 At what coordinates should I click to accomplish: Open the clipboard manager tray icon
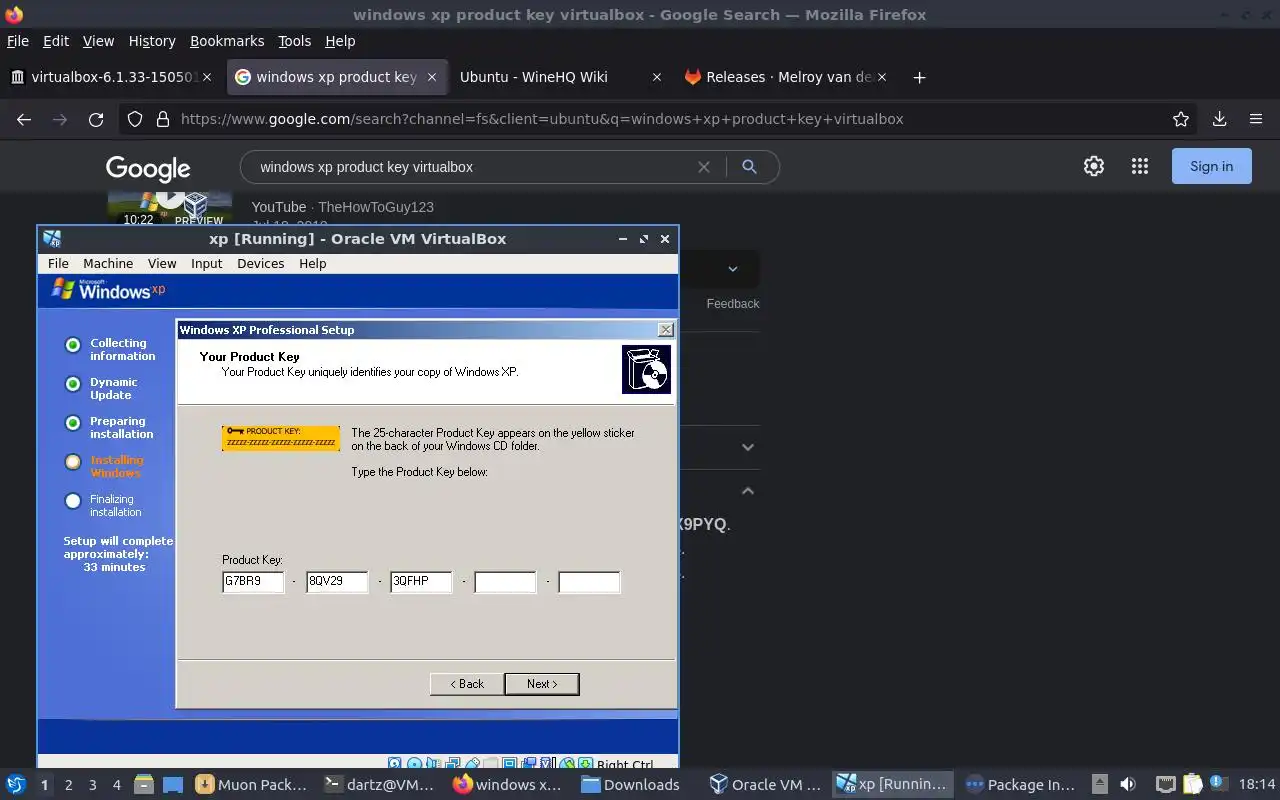(x=1192, y=784)
